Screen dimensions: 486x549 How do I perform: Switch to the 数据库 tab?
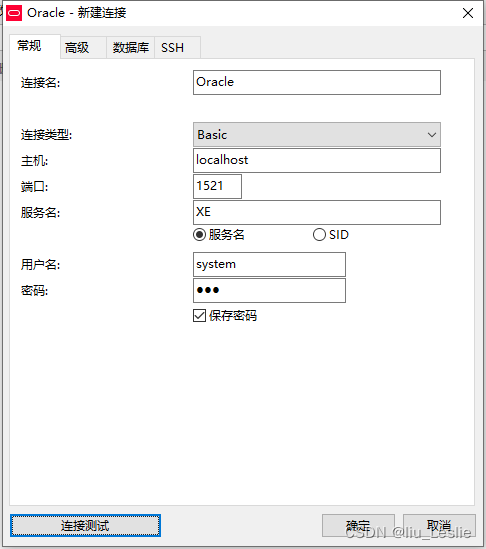pyautogui.click(x=131, y=47)
